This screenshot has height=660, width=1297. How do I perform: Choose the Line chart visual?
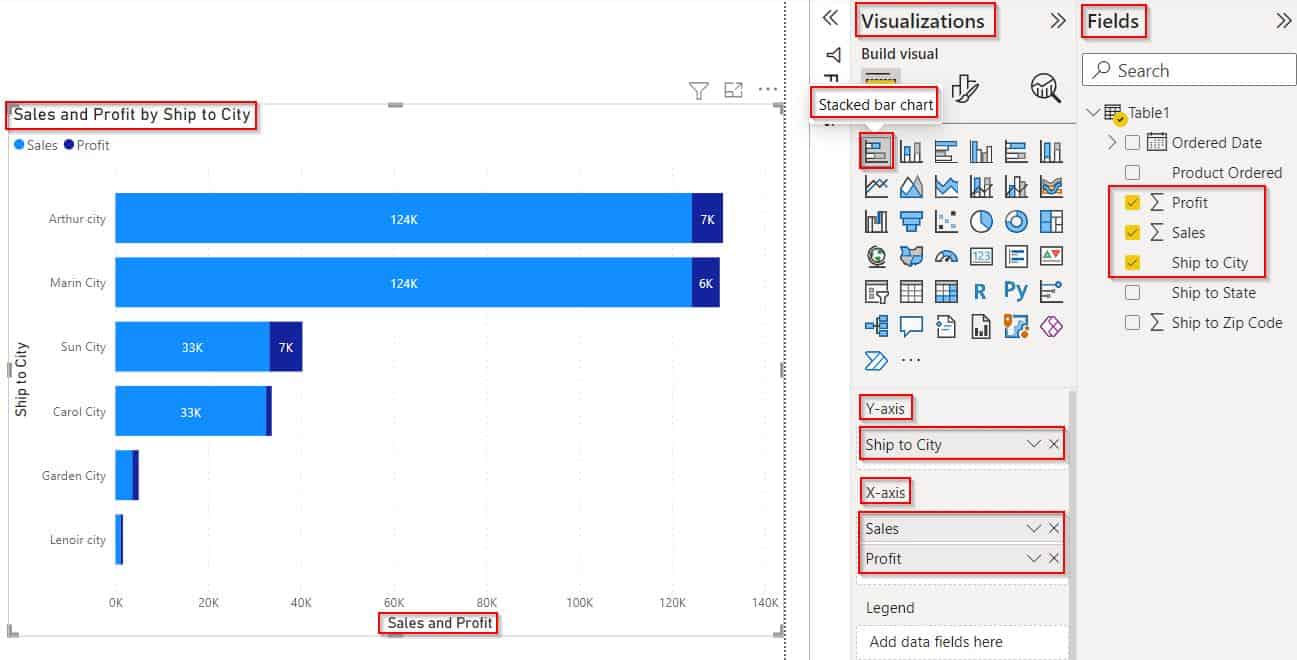(876, 186)
